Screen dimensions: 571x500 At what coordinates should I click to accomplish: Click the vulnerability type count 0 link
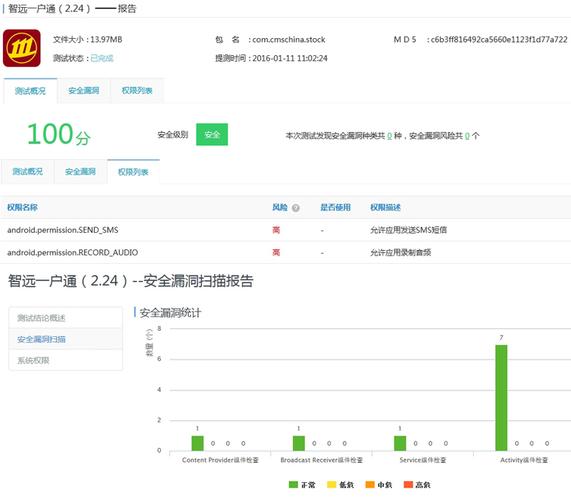tap(390, 136)
